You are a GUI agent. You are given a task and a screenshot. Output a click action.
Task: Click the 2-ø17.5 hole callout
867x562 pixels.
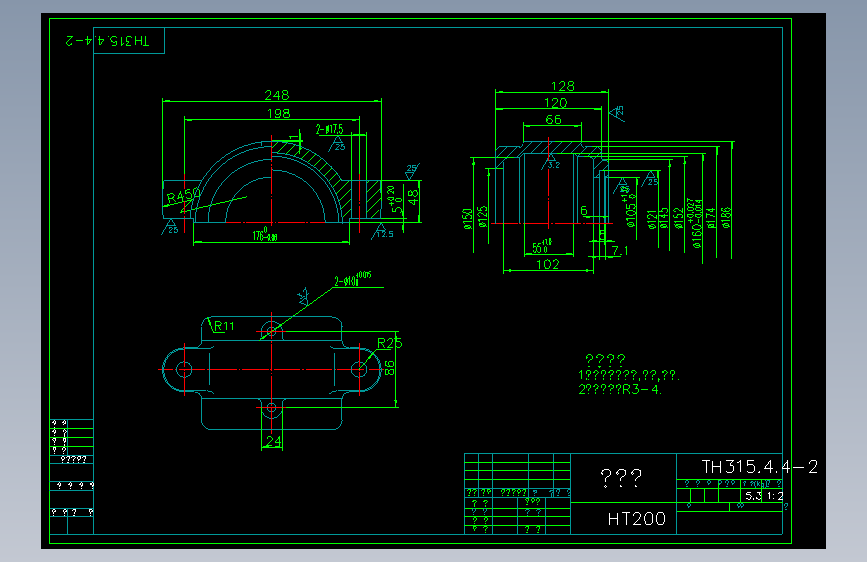click(x=330, y=129)
